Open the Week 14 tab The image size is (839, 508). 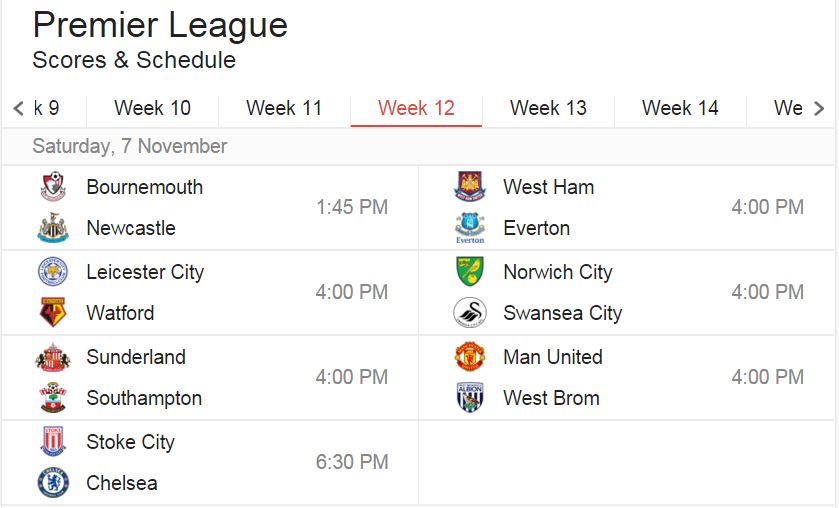click(680, 109)
